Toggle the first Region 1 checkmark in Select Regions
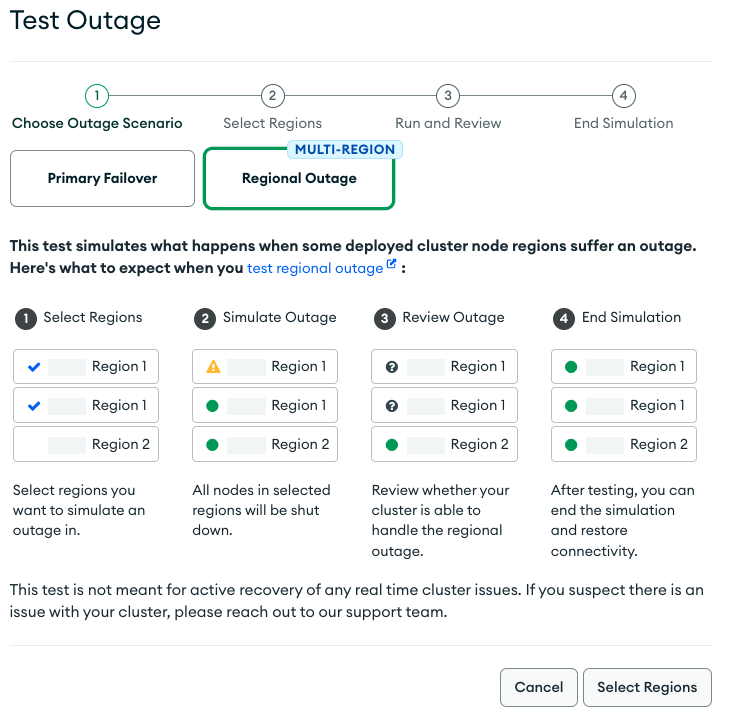This screenshot has height=716, width=729. (x=34, y=367)
